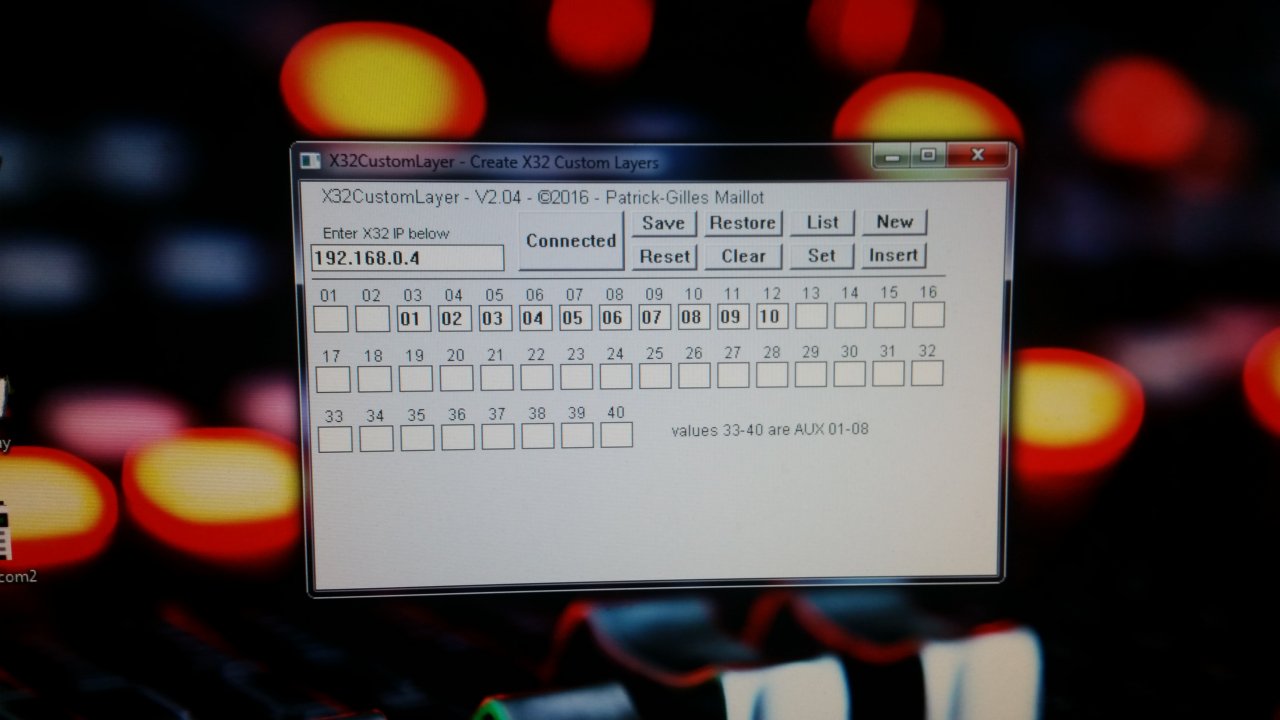Select the empty slot 20 box

(456, 378)
